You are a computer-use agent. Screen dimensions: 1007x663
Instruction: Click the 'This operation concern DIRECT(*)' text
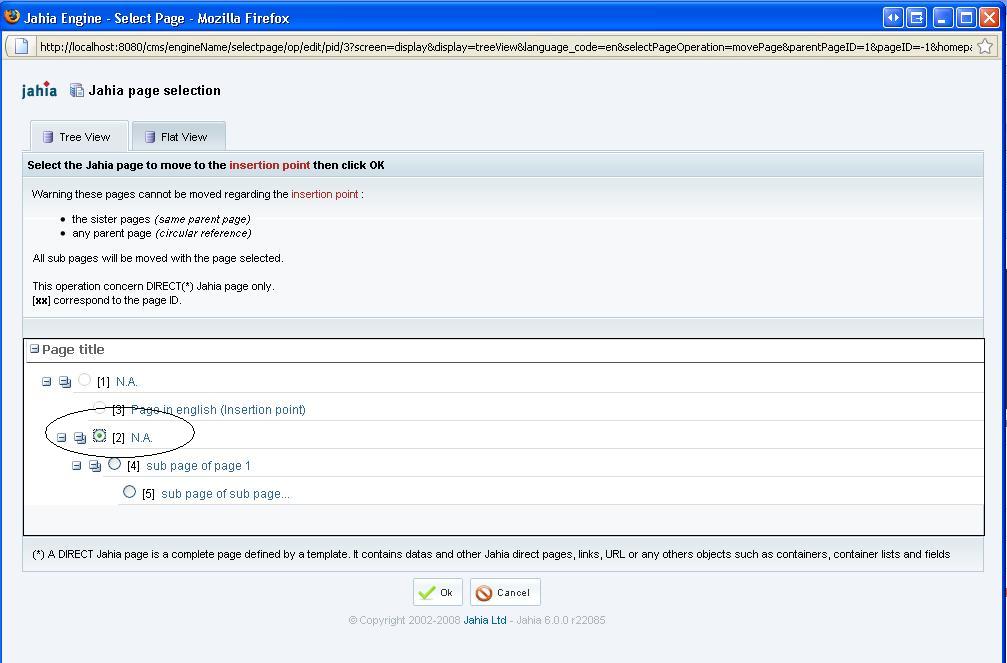pyautogui.click(x=153, y=286)
